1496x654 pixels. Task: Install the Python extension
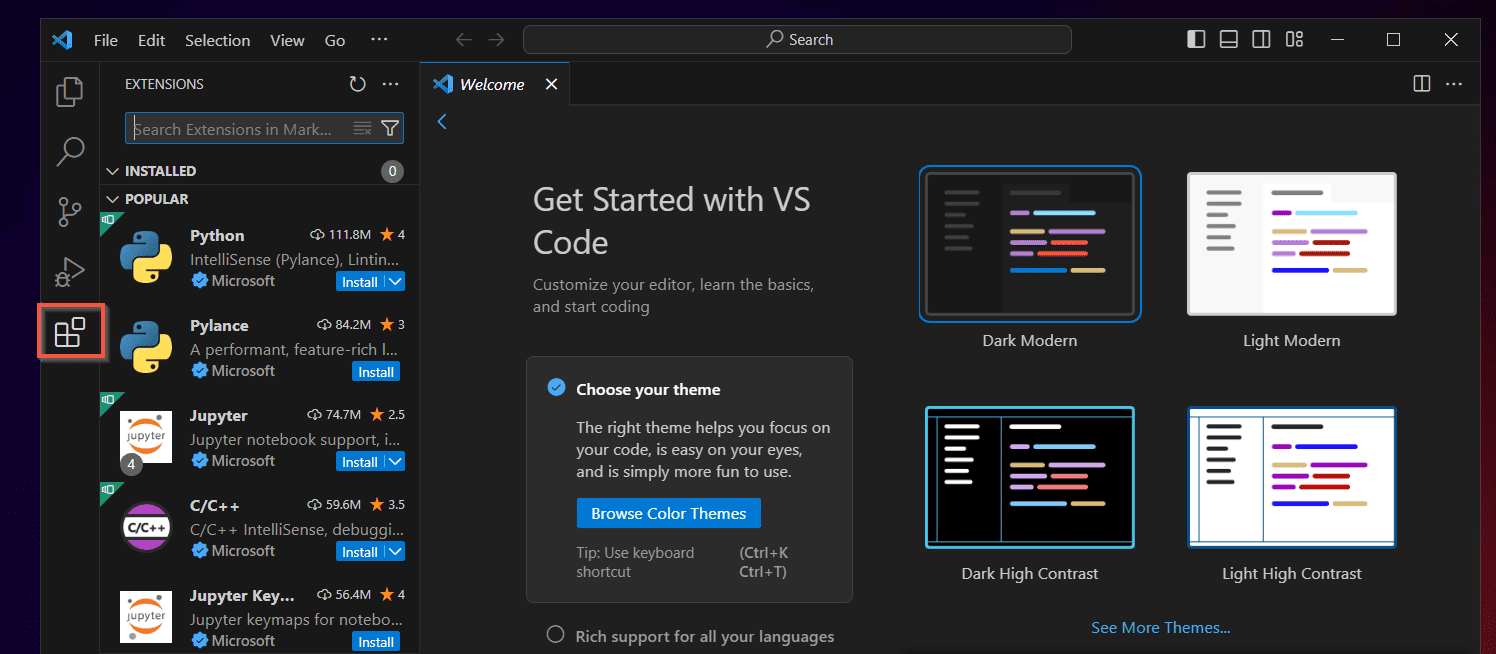[x=360, y=282]
